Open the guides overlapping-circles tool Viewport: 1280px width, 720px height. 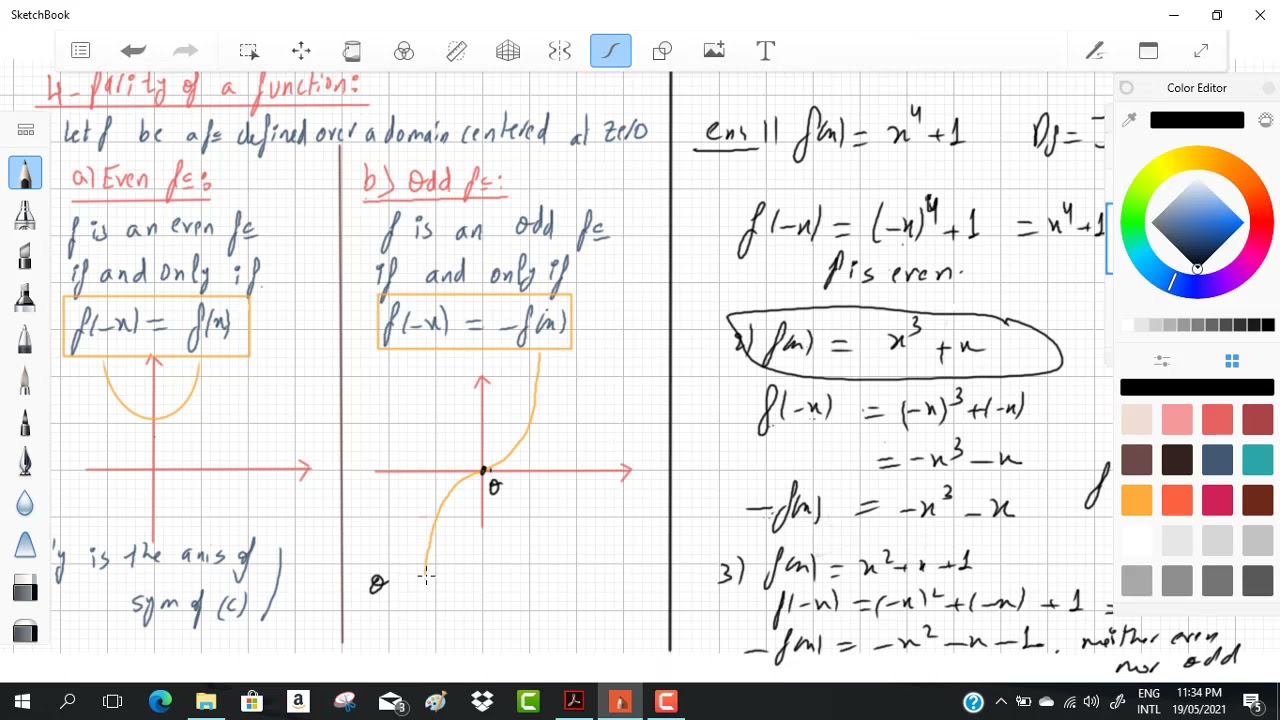pos(404,50)
